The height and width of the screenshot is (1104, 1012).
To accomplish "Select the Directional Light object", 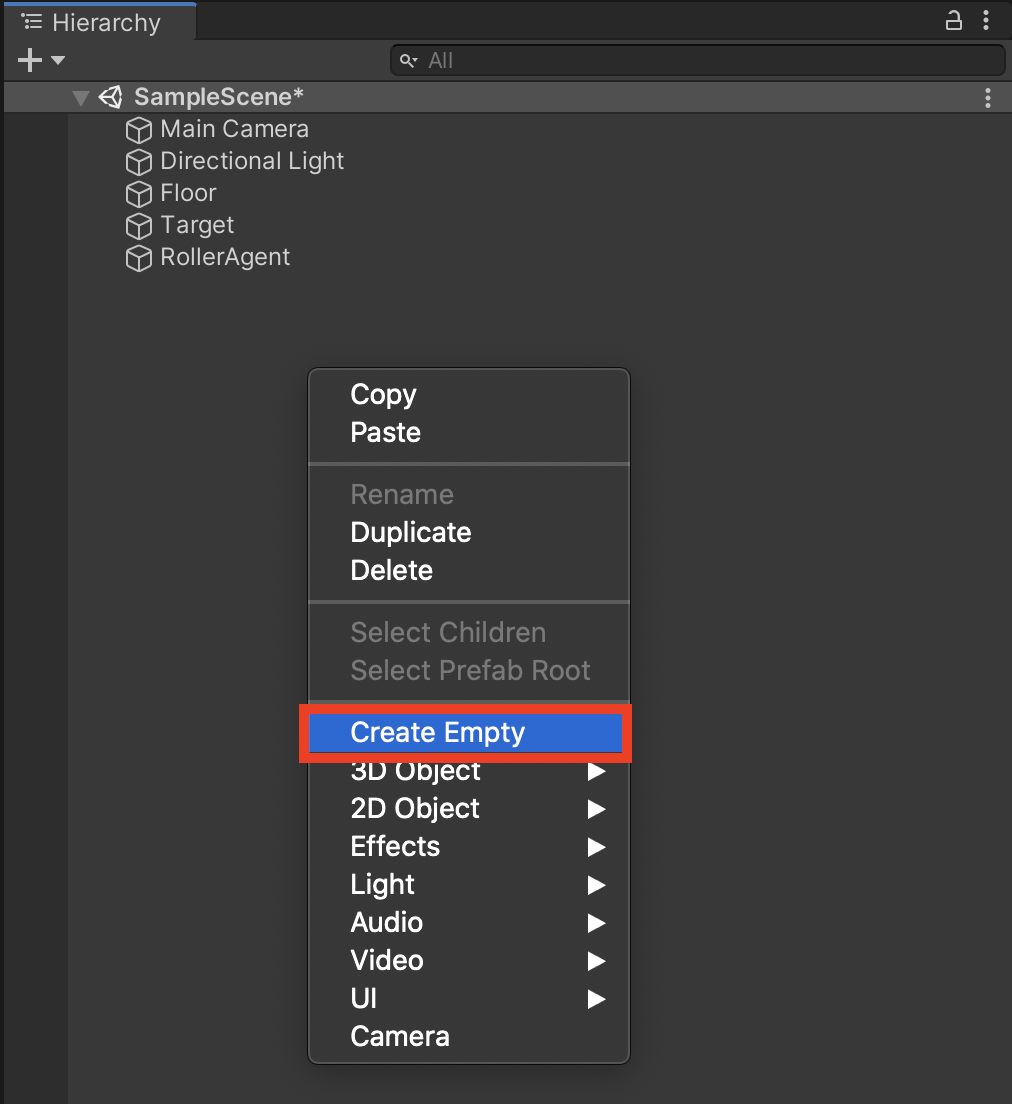I will point(252,161).
